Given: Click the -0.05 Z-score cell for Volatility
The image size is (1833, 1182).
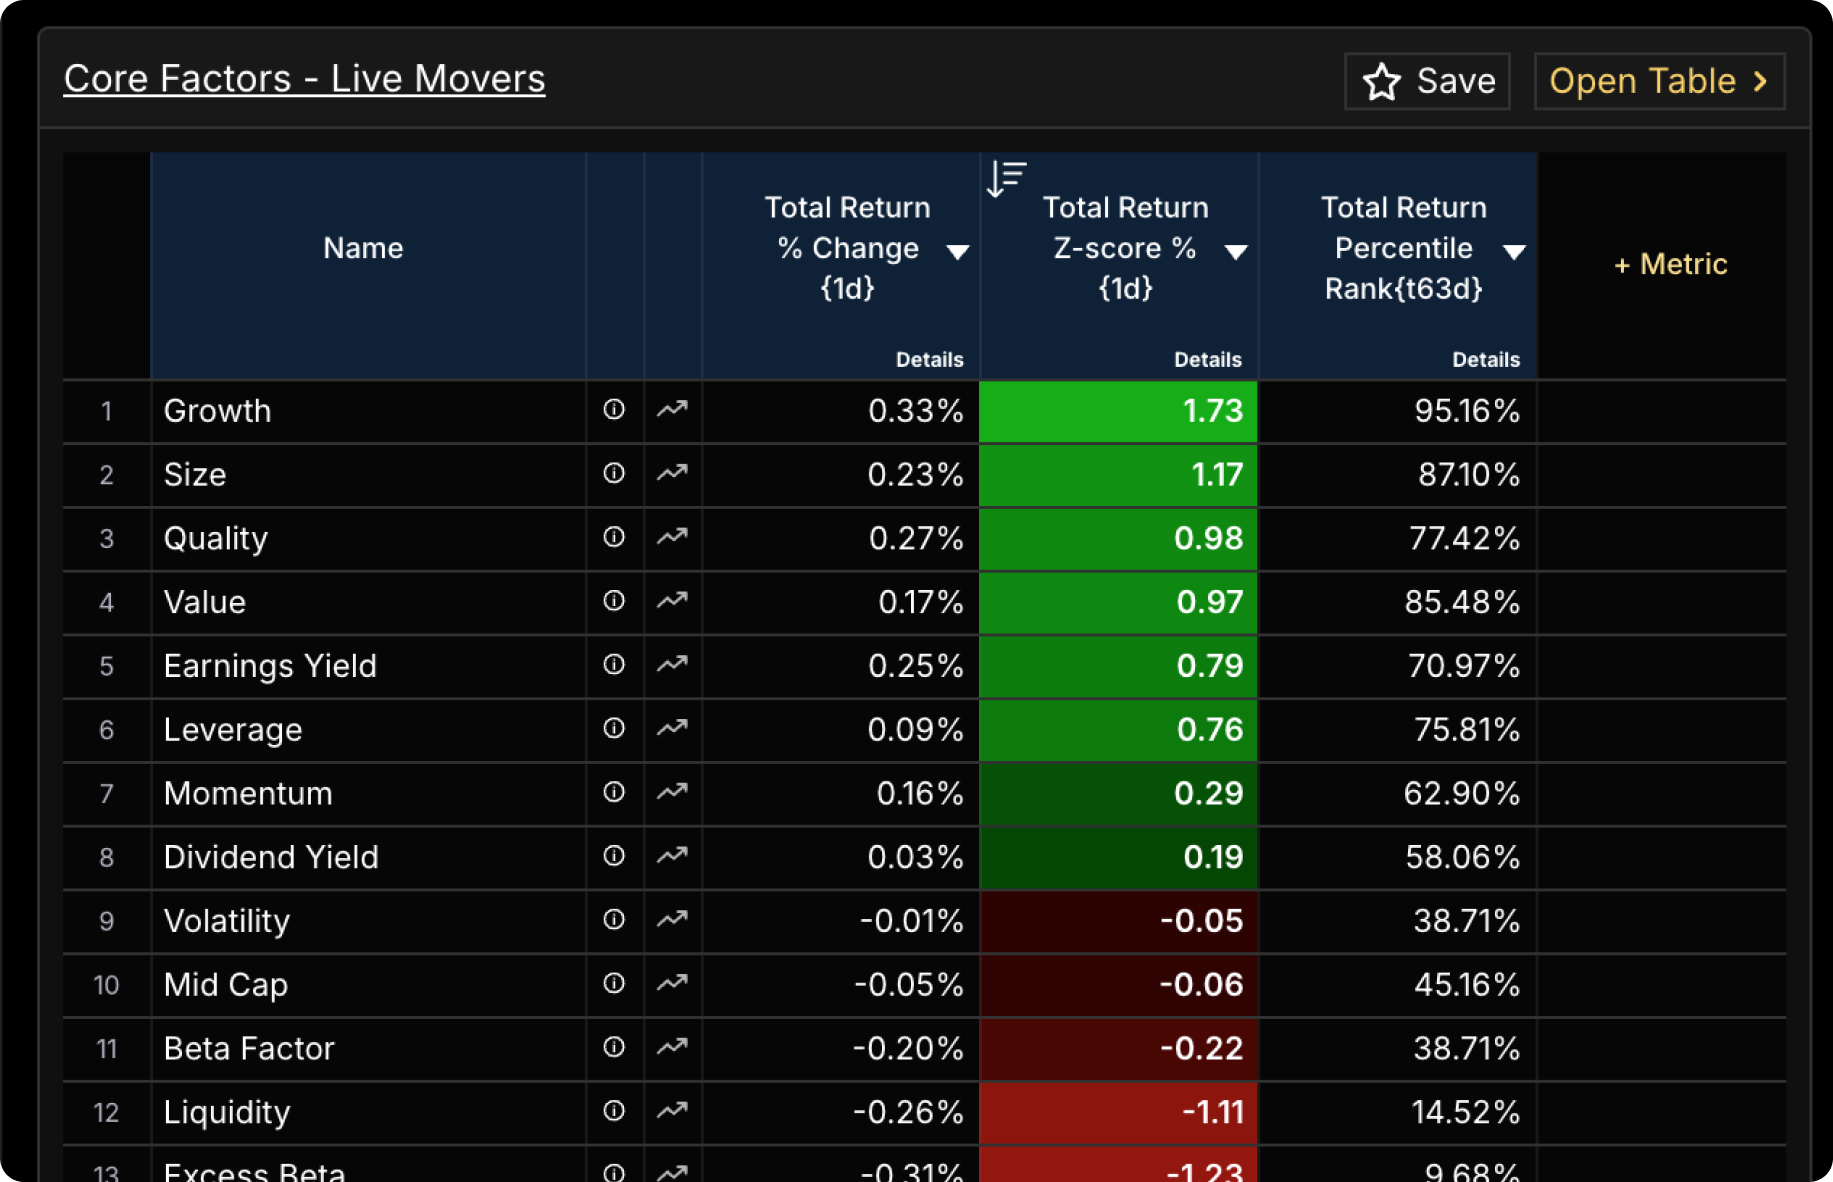Looking at the screenshot, I should tap(1118, 921).
